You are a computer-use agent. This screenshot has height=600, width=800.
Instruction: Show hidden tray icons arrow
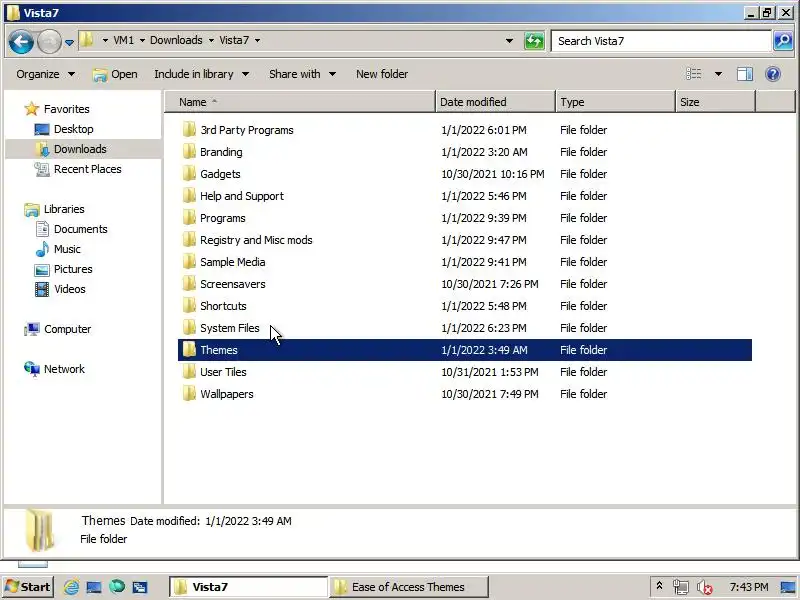tap(659, 586)
